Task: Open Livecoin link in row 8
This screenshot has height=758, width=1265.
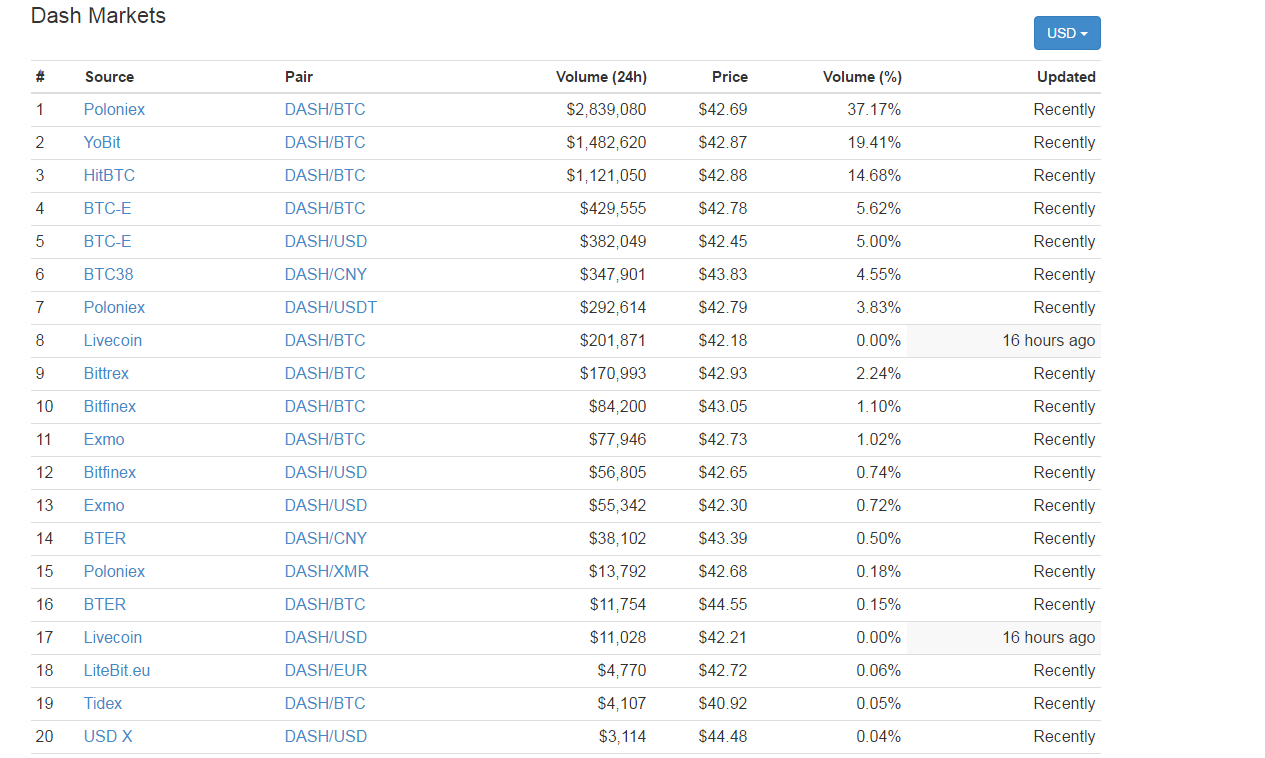Action: 113,340
